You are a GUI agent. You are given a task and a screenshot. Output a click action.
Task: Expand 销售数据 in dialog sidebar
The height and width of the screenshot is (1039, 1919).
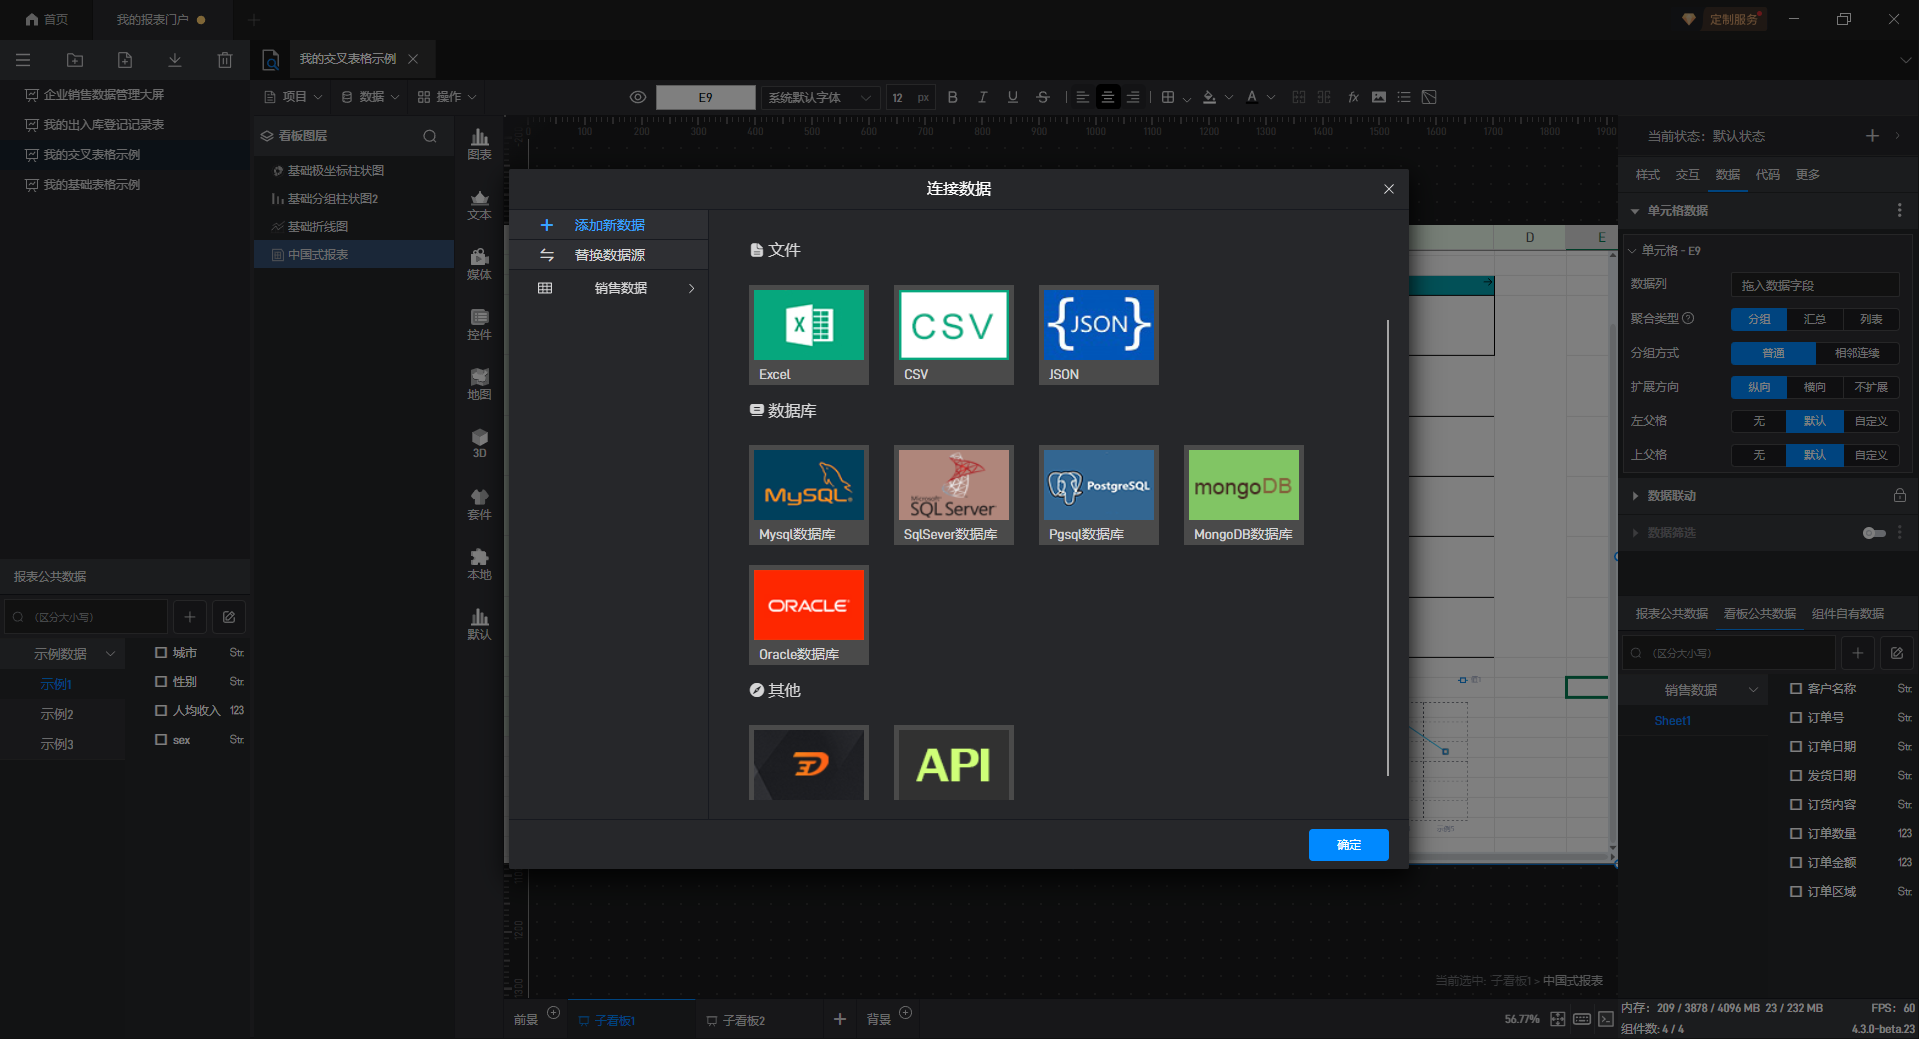coord(609,288)
